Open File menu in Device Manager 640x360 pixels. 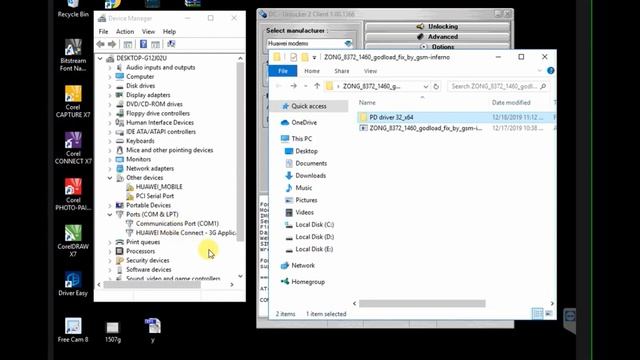103,31
